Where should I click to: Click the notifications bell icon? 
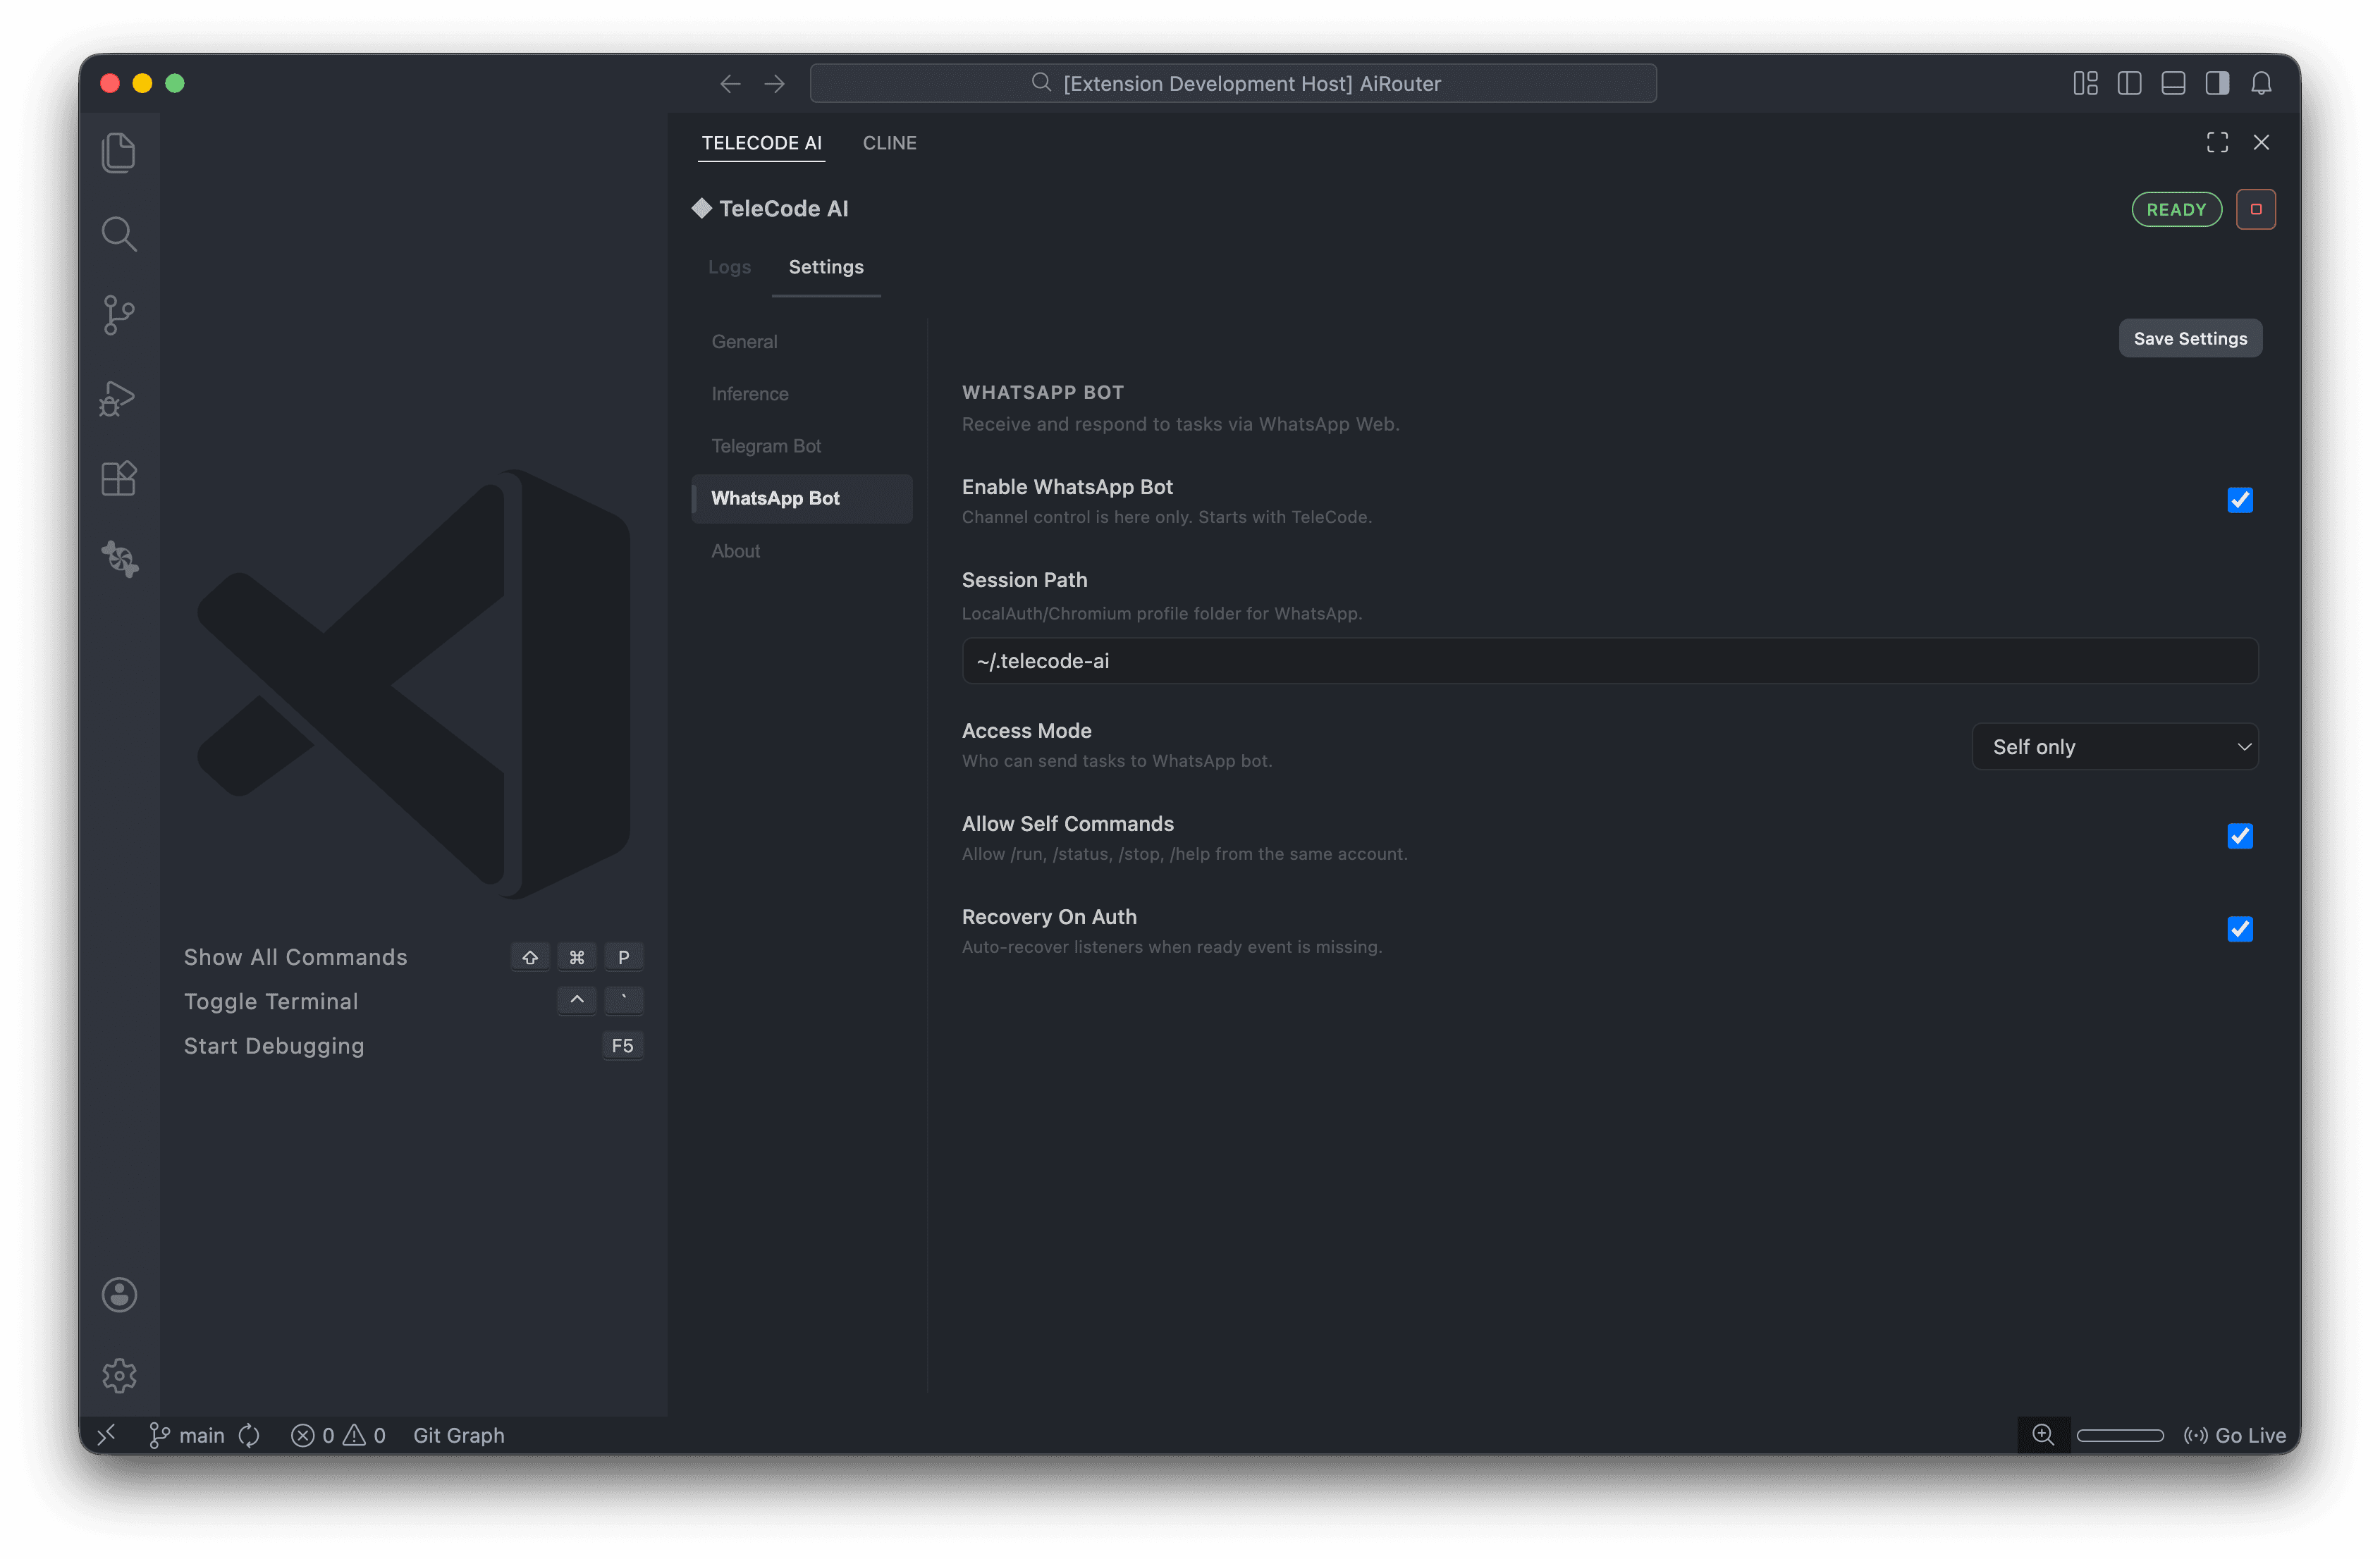click(2261, 83)
